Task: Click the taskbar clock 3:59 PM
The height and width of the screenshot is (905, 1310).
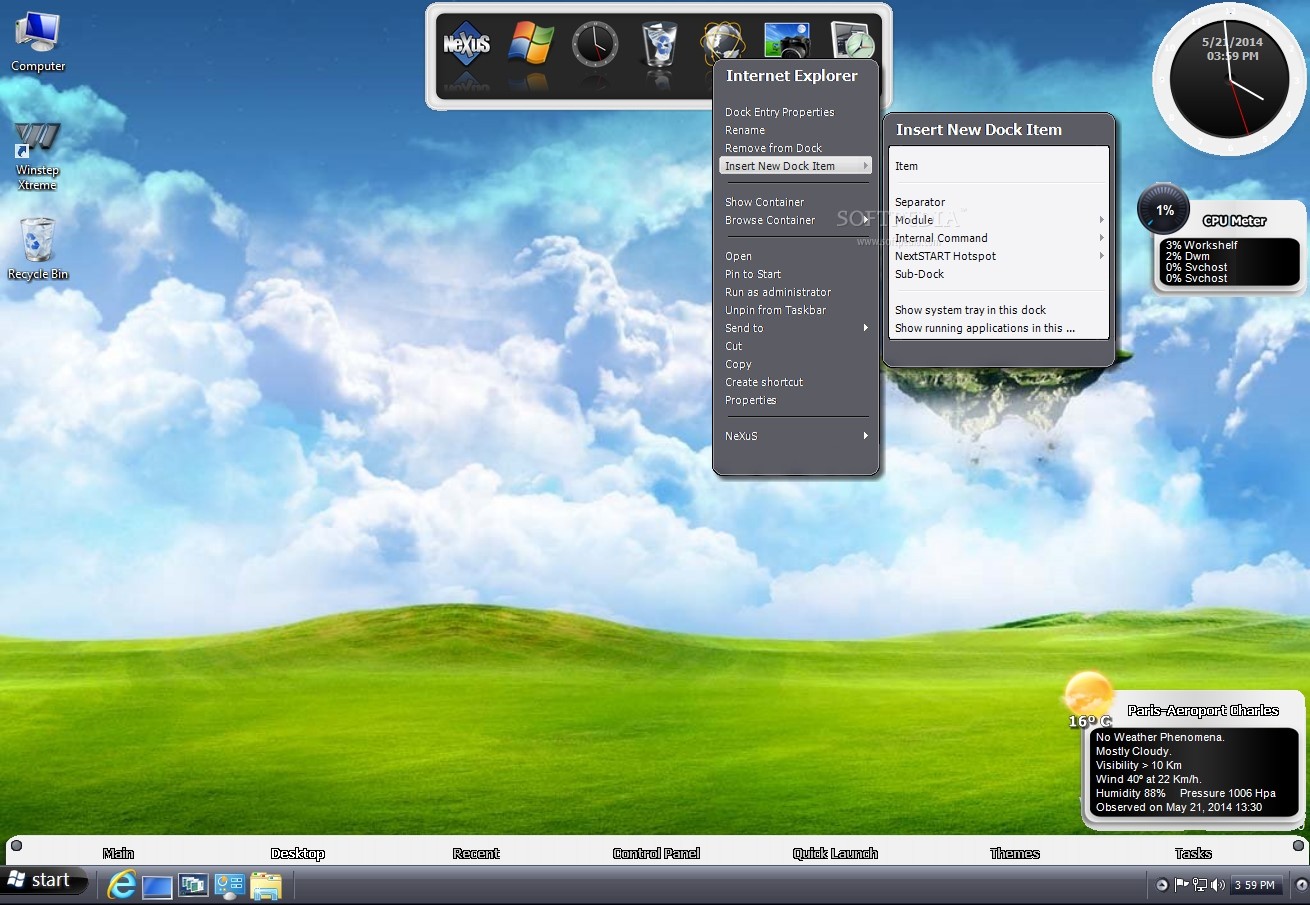Action: [1254, 885]
